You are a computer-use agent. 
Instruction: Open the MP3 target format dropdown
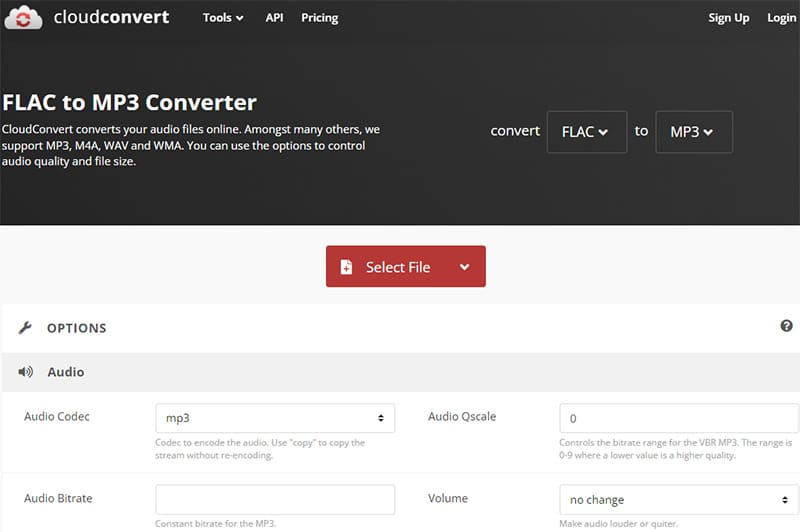694,132
